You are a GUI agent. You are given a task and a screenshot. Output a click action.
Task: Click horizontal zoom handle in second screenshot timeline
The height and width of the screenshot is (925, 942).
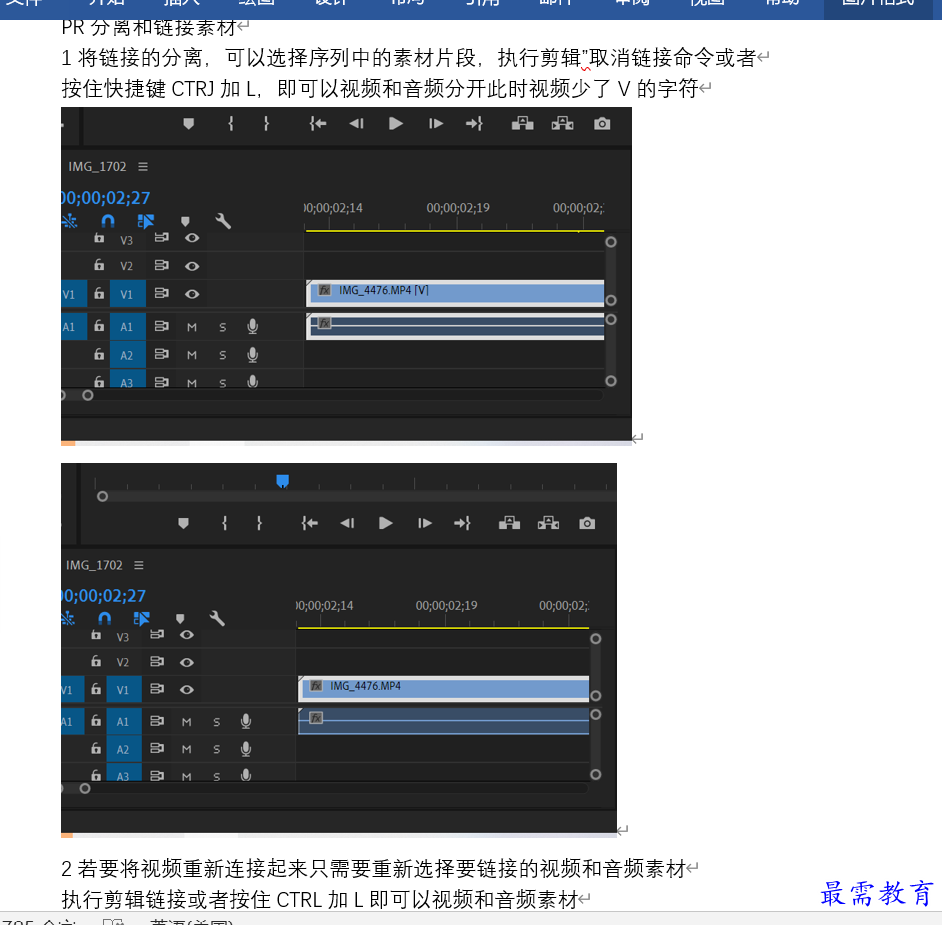click(85, 789)
